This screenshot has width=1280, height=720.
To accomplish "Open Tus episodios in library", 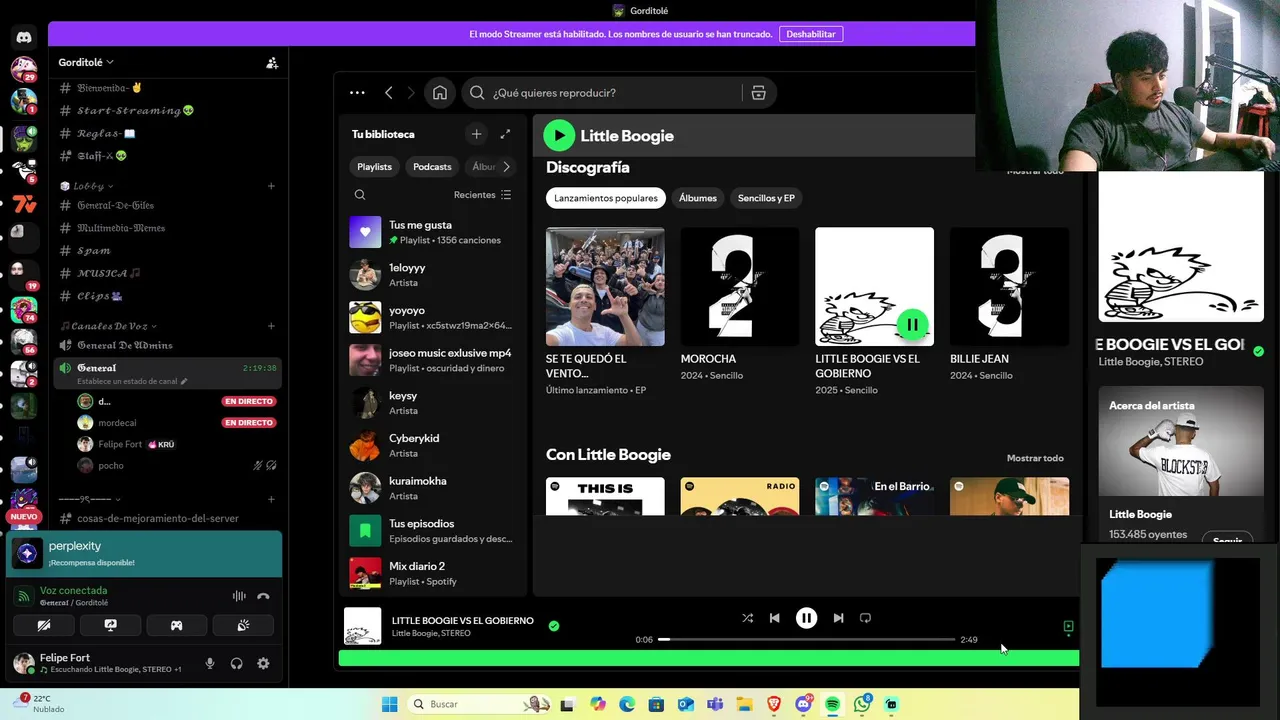I will click(x=432, y=530).
